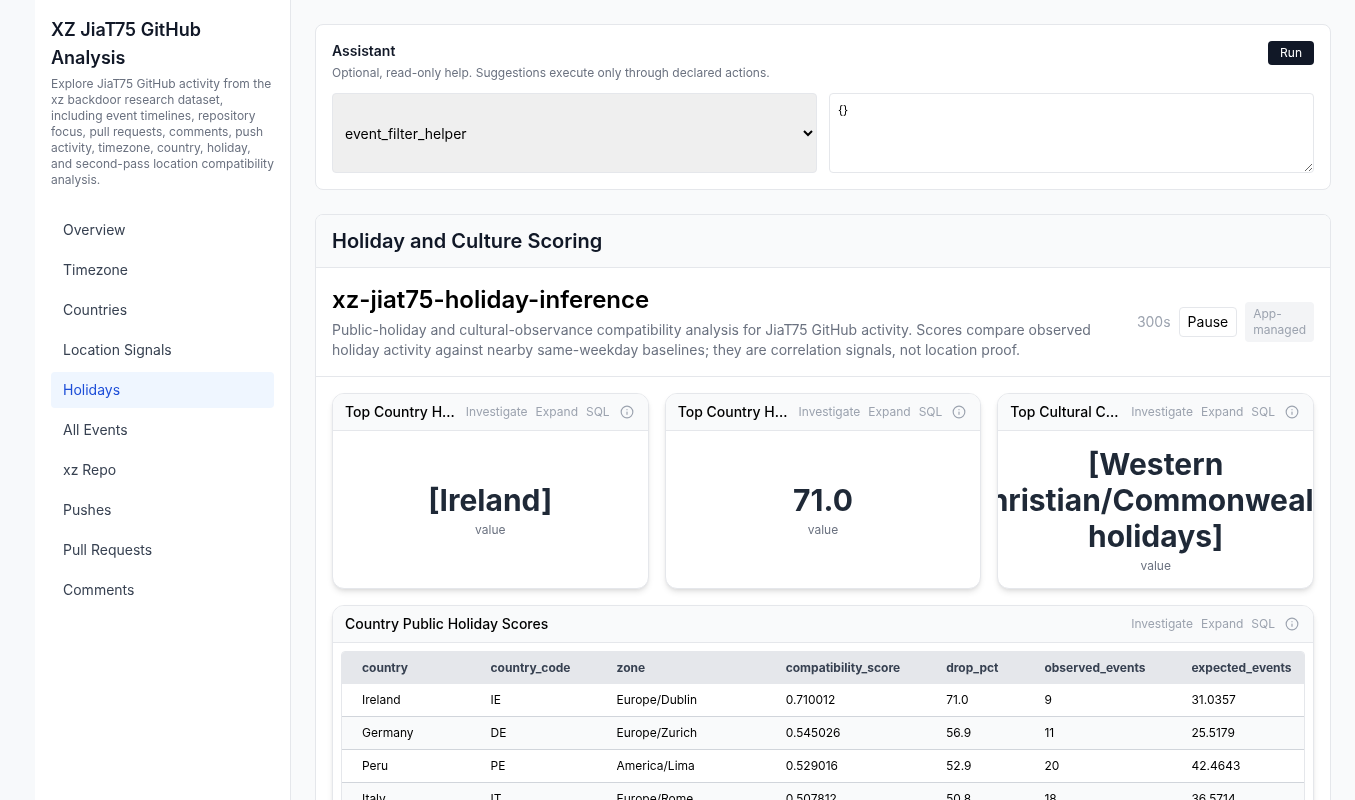Image resolution: width=1355 pixels, height=800 pixels.
Task: Open the Pushes page
Action: 162,510
